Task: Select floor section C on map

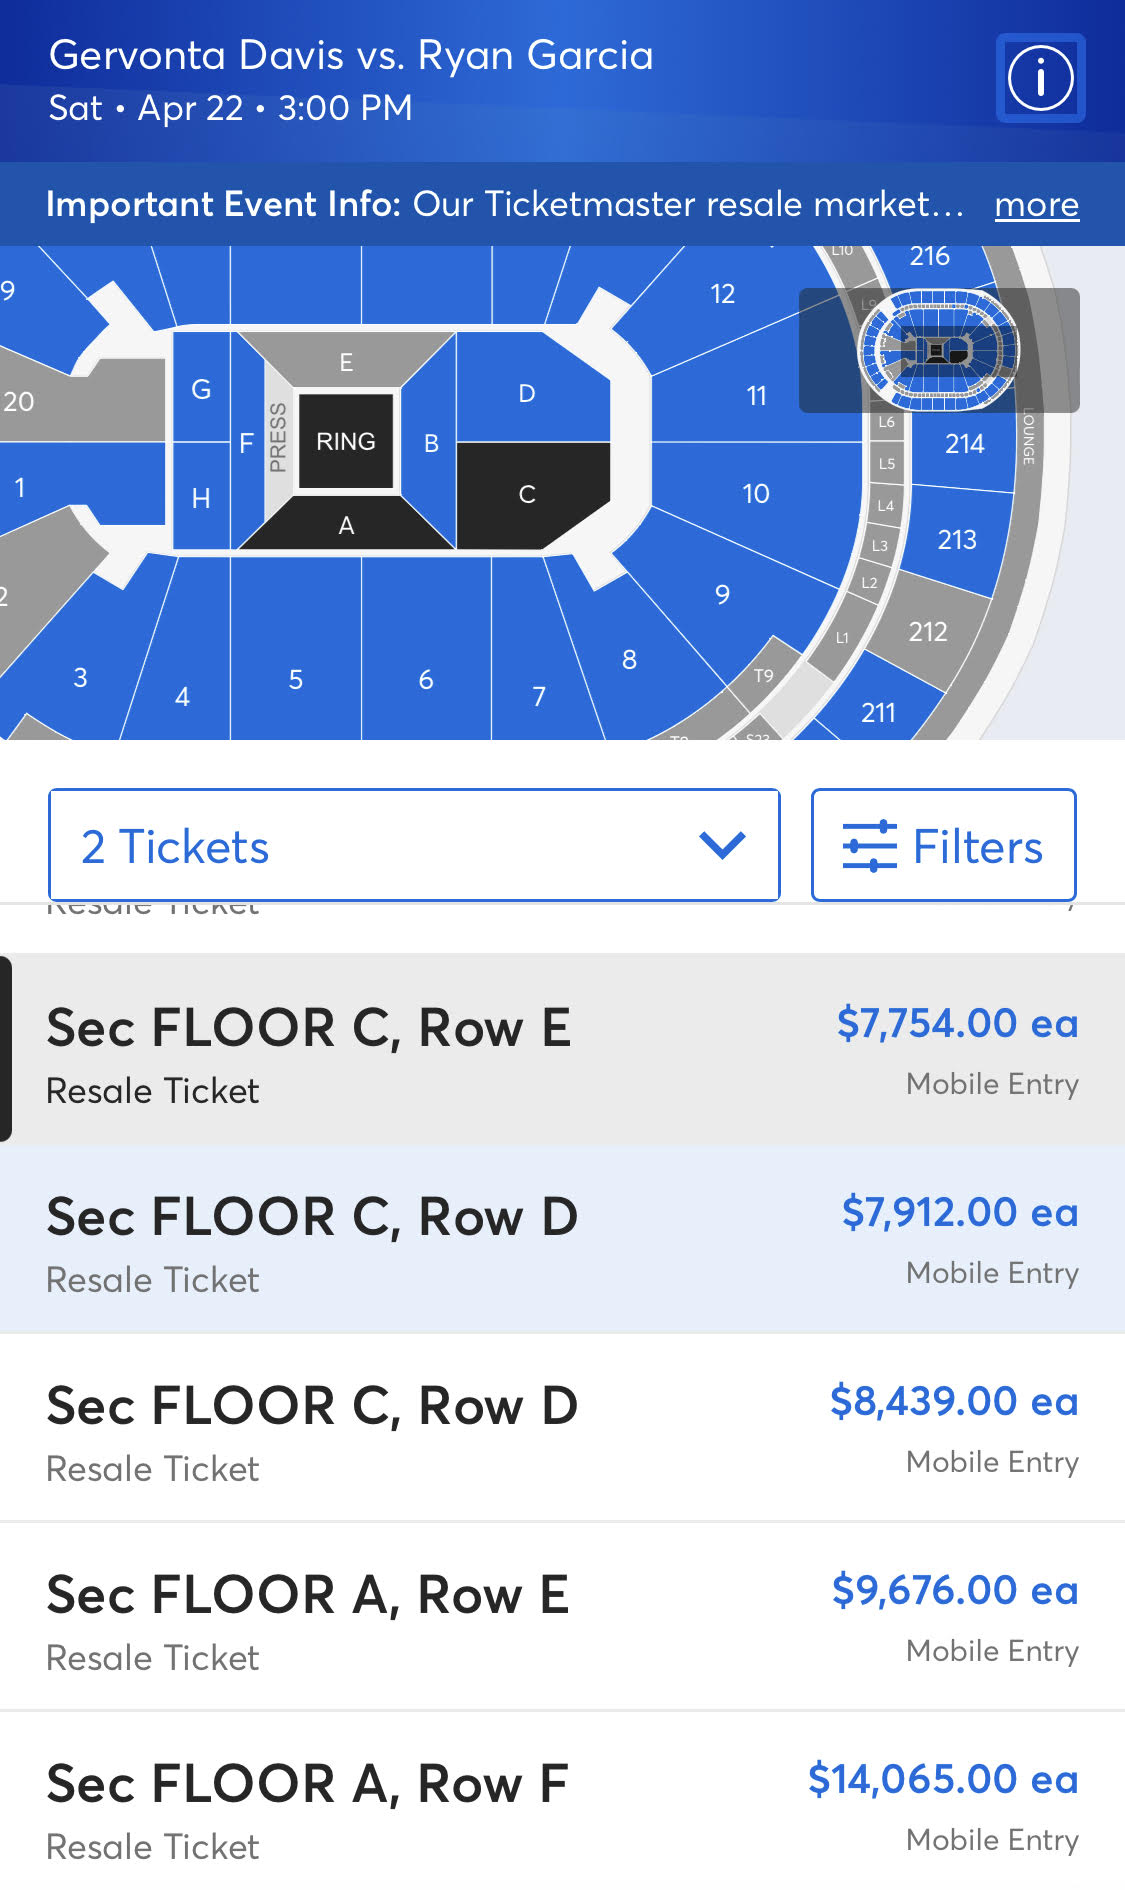Action: (527, 494)
